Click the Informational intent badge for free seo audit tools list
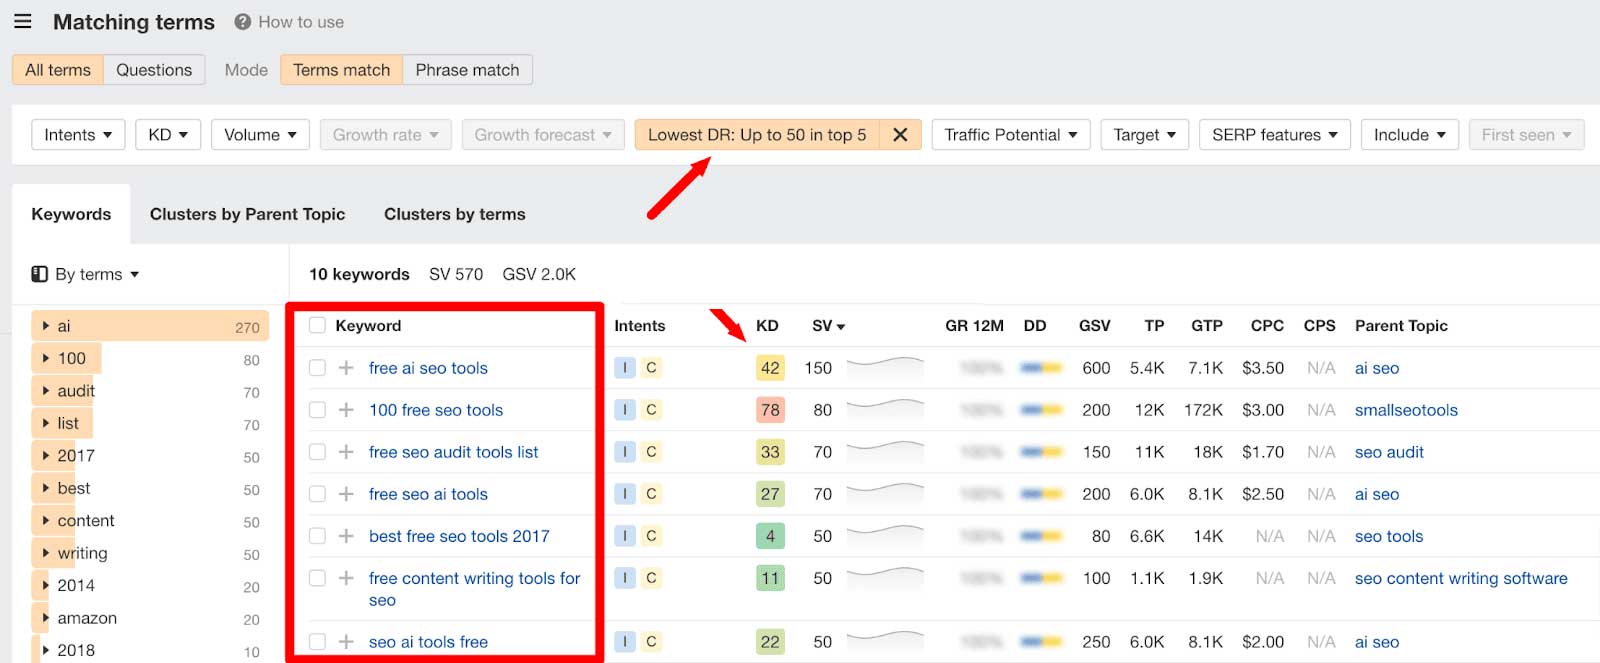This screenshot has height=663, width=1600. [x=625, y=452]
